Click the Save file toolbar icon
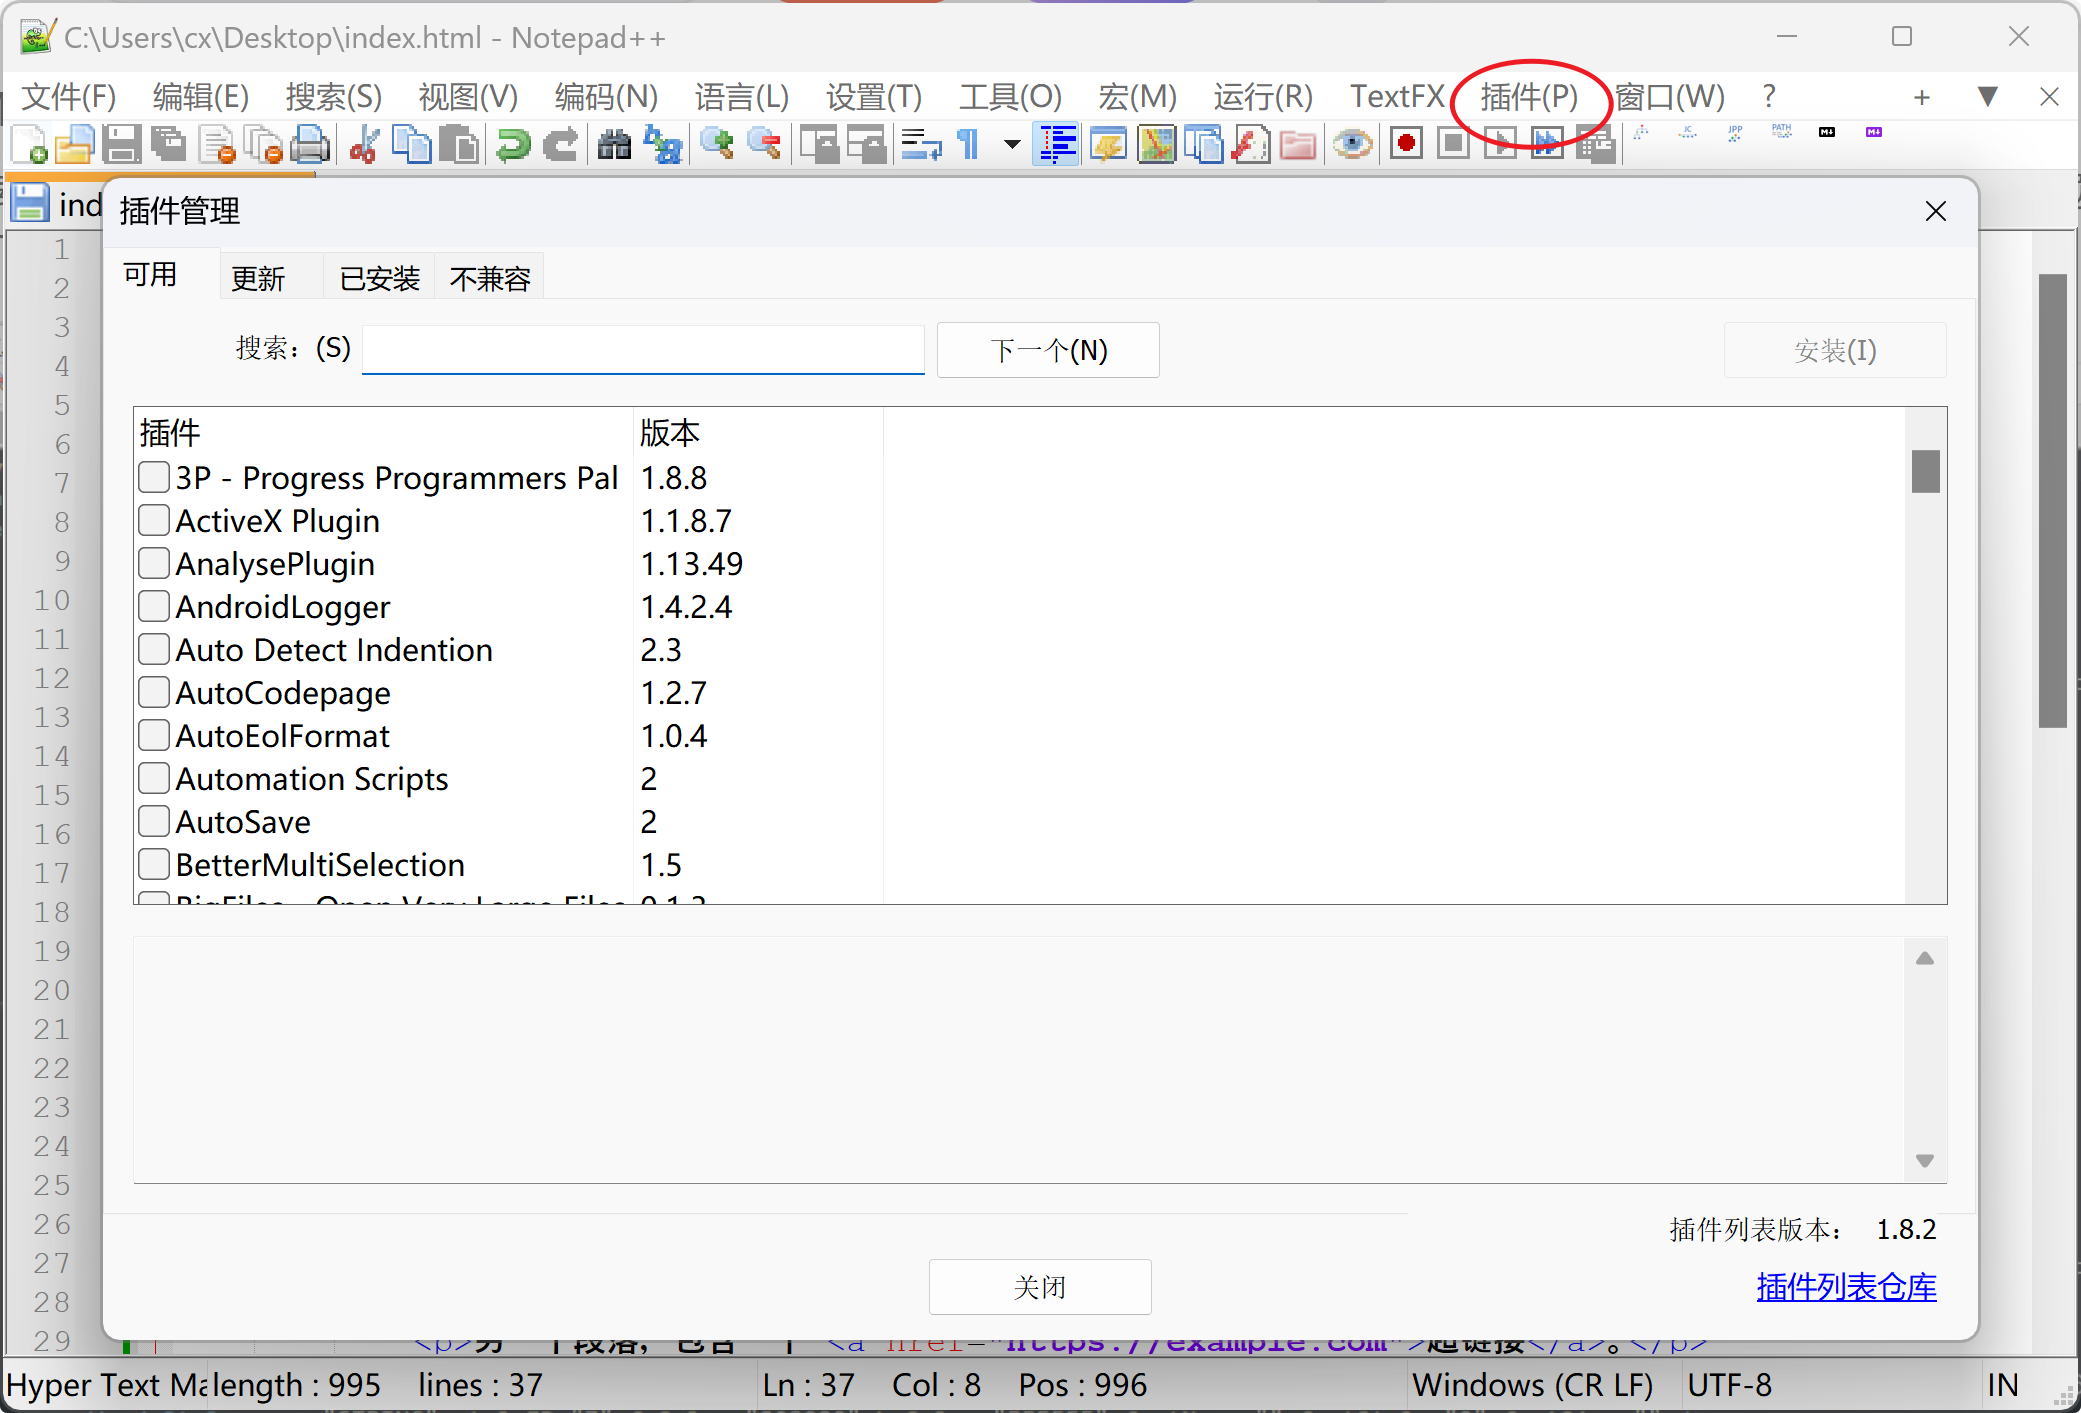The image size is (2081, 1413). [x=121, y=145]
